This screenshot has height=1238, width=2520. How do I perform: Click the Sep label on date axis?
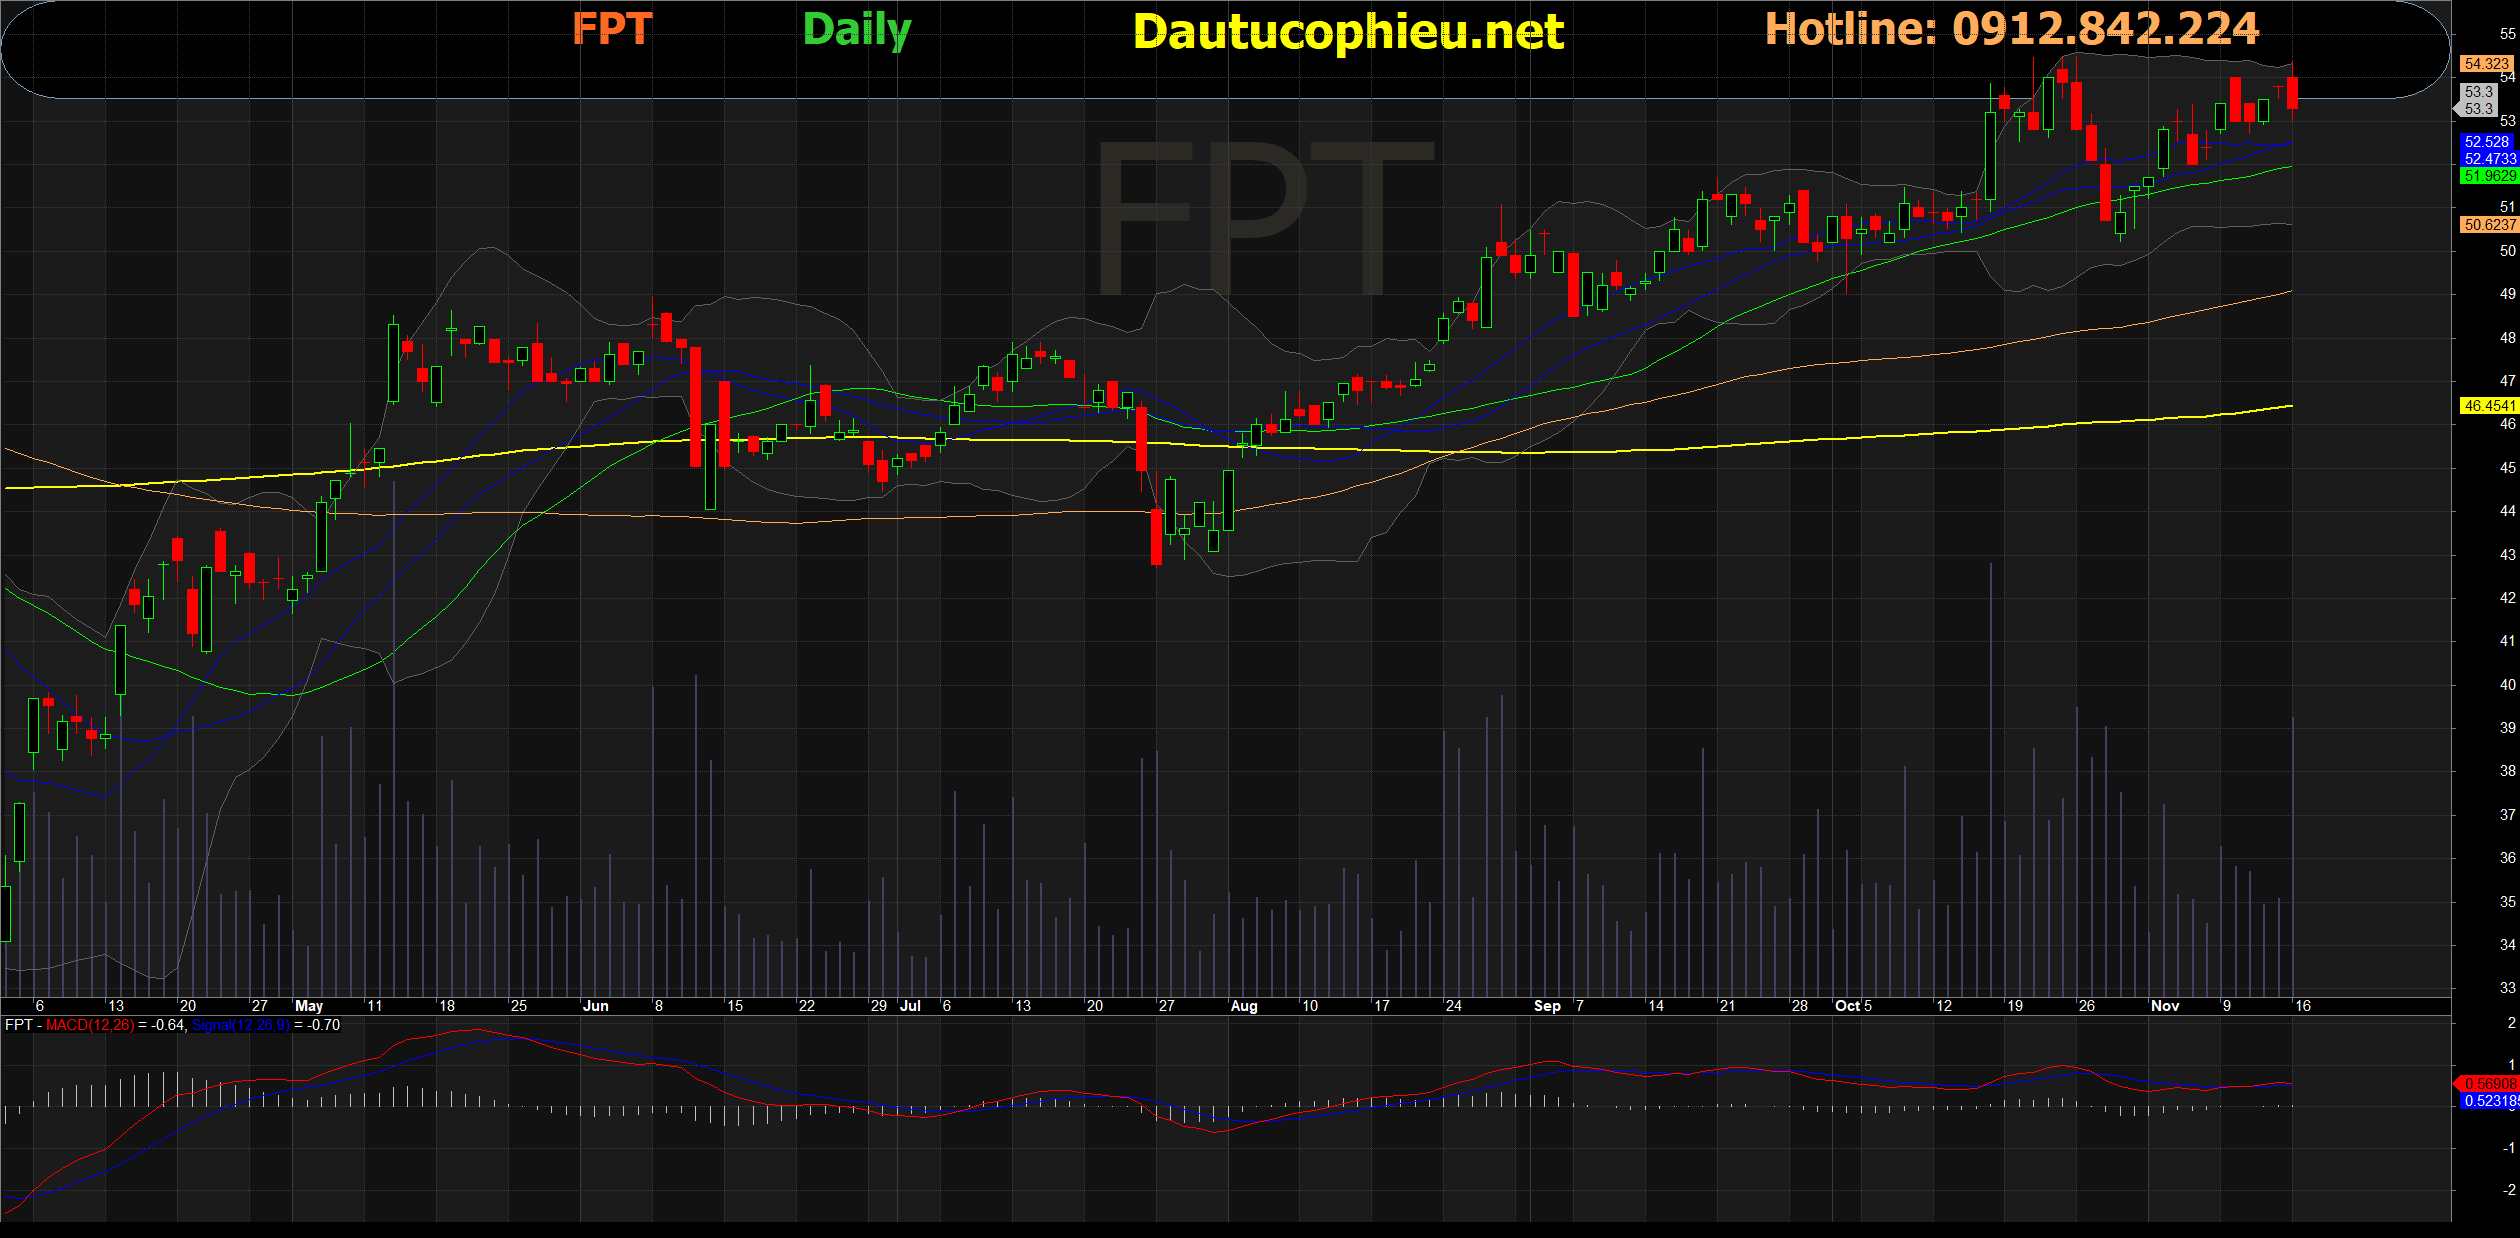click(x=1547, y=1006)
